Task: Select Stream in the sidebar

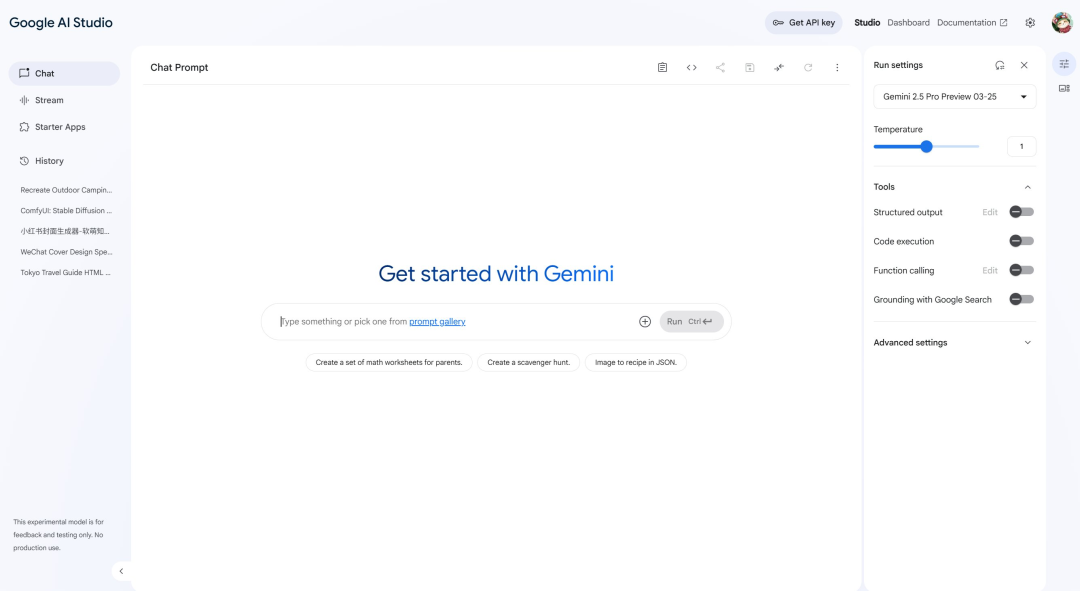Action: (x=64, y=100)
